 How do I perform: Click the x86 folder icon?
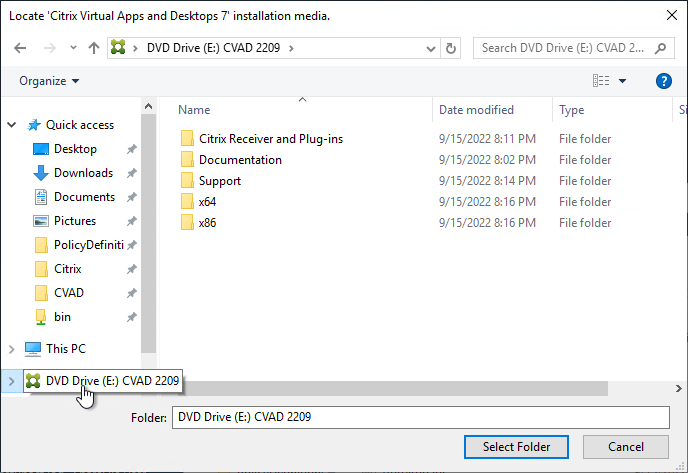pyautogui.click(x=187, y=222)
